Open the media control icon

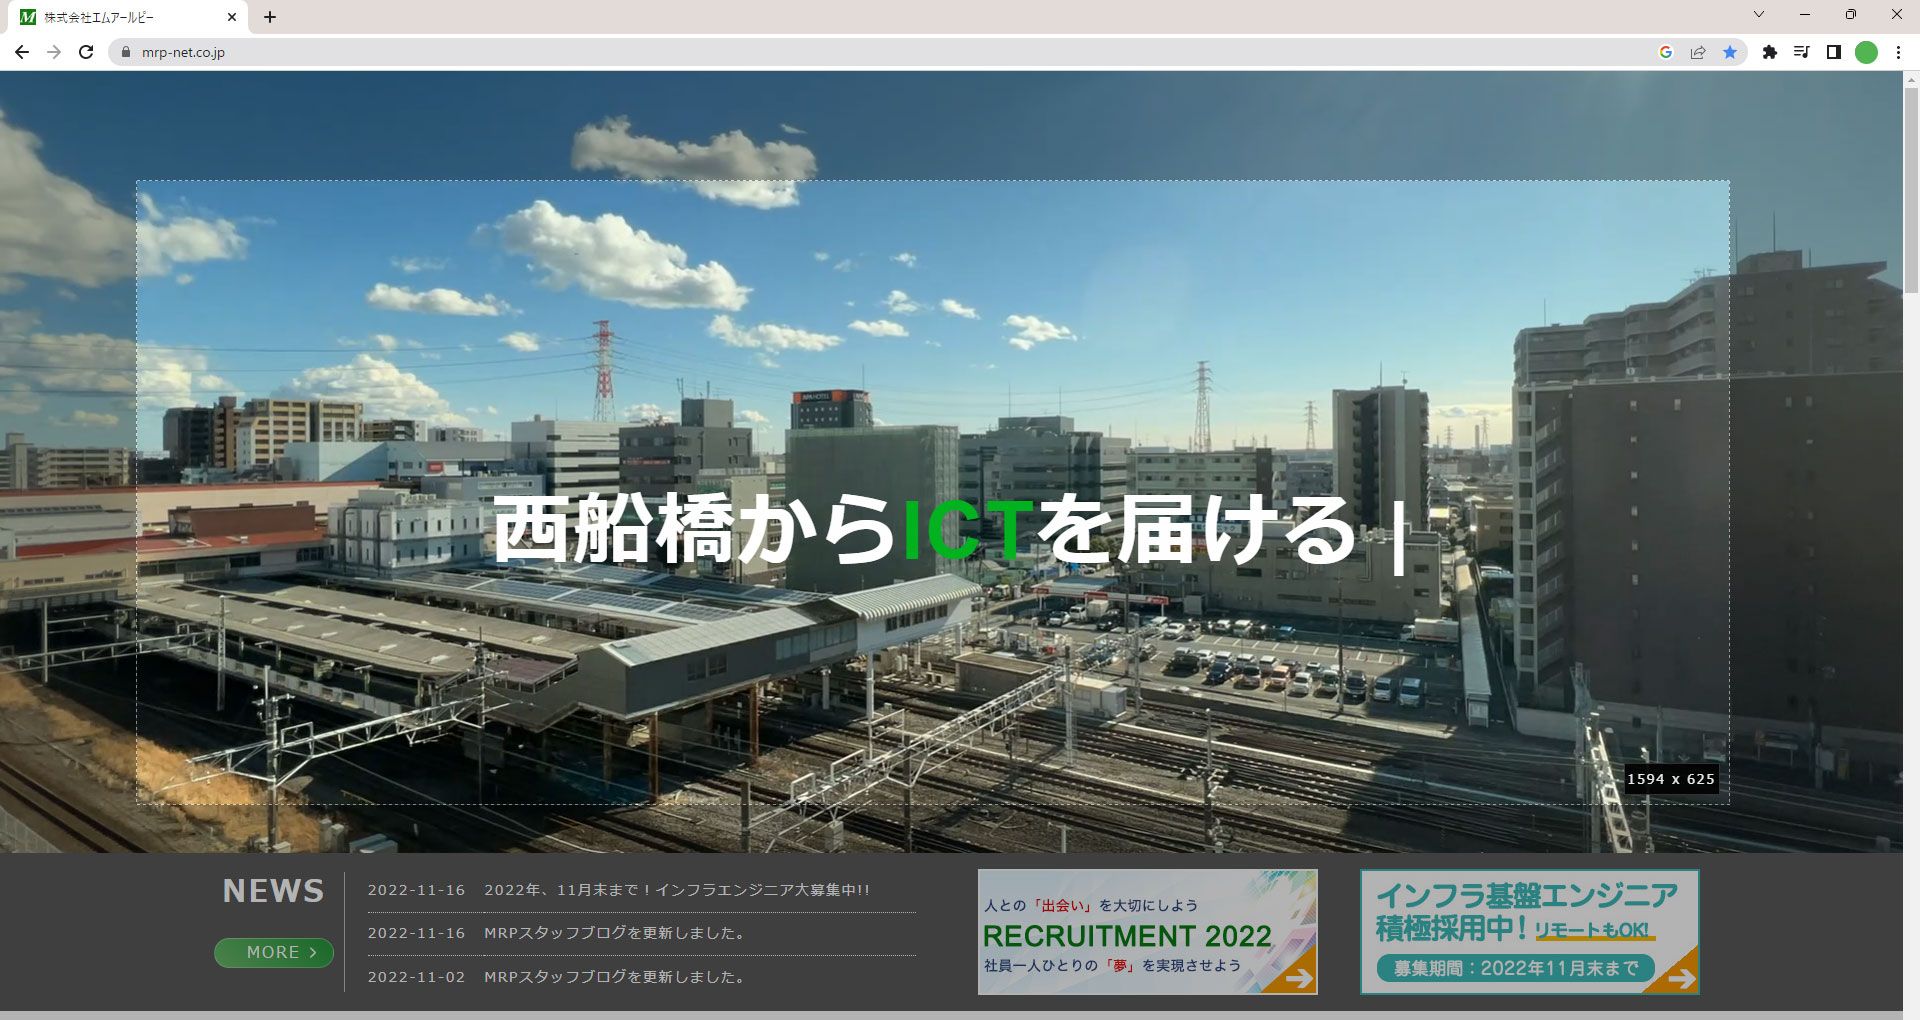point(1802,52)
